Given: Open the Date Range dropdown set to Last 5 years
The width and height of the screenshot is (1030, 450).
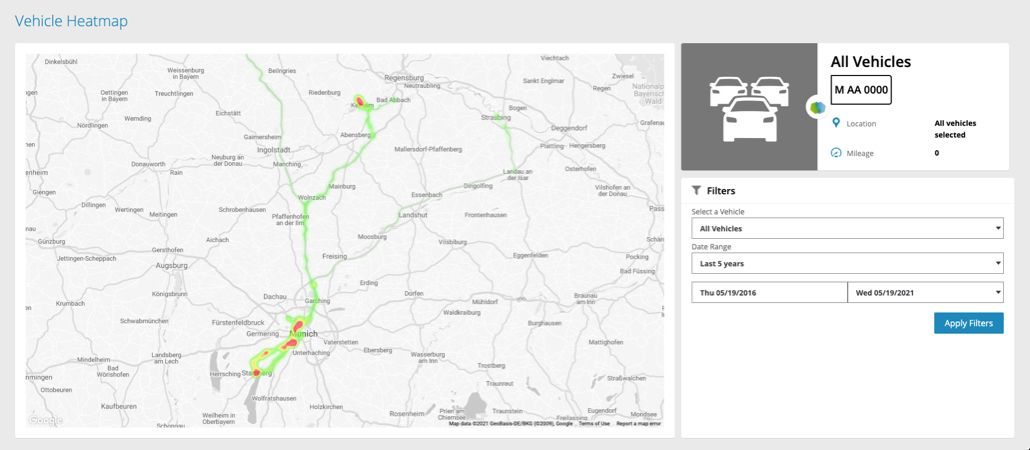Looking at the screenshot, I should [x=847, y=263].
